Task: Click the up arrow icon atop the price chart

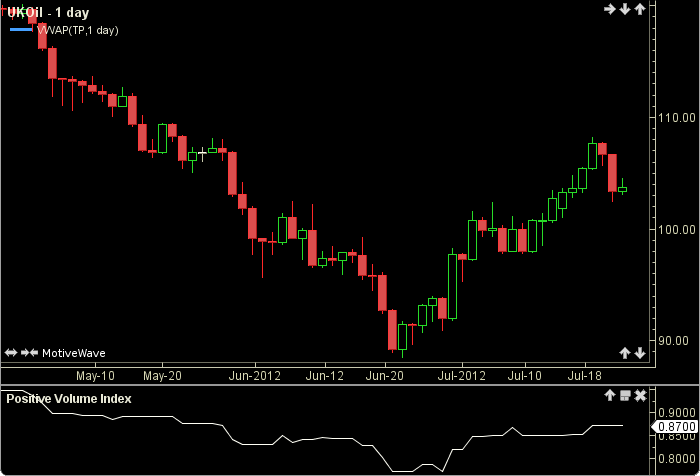Action: coord(640,9)
